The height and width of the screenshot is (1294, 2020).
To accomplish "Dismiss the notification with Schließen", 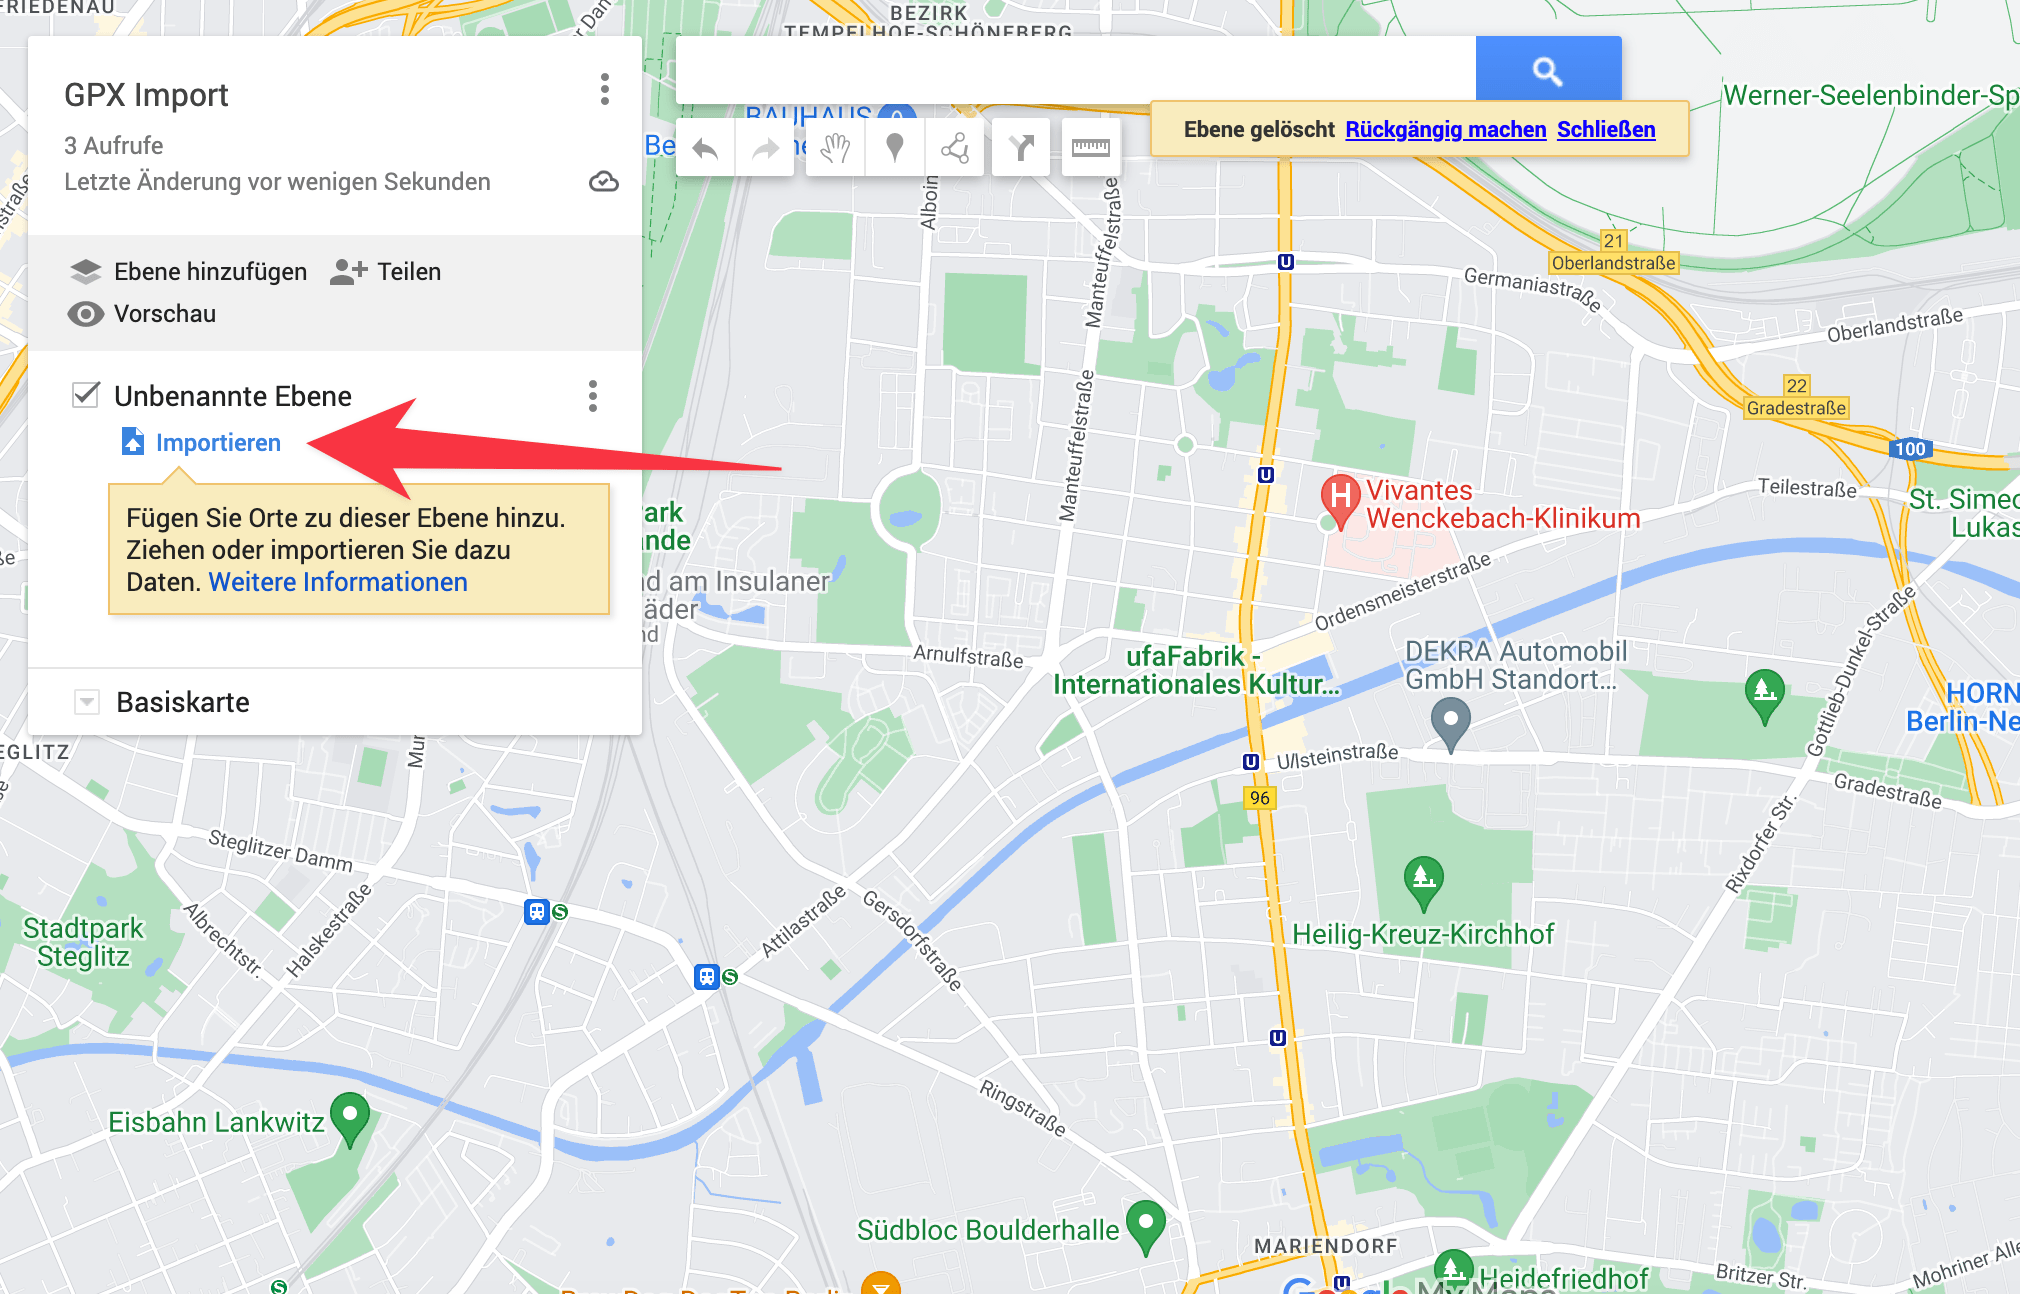I will click(x=1606, y=129).
